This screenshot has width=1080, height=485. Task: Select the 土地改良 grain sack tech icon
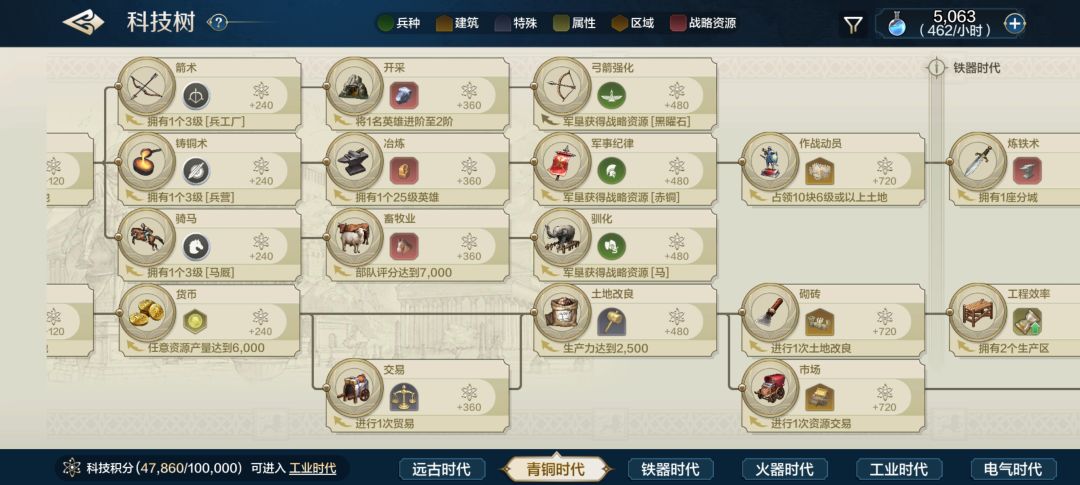coord(562,312)
